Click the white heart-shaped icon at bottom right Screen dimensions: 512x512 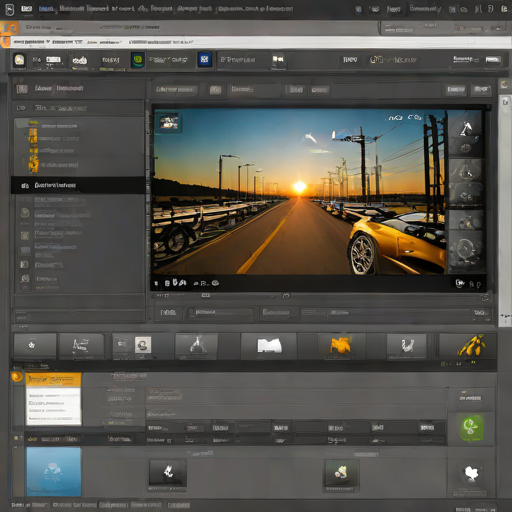coord(471,474)
